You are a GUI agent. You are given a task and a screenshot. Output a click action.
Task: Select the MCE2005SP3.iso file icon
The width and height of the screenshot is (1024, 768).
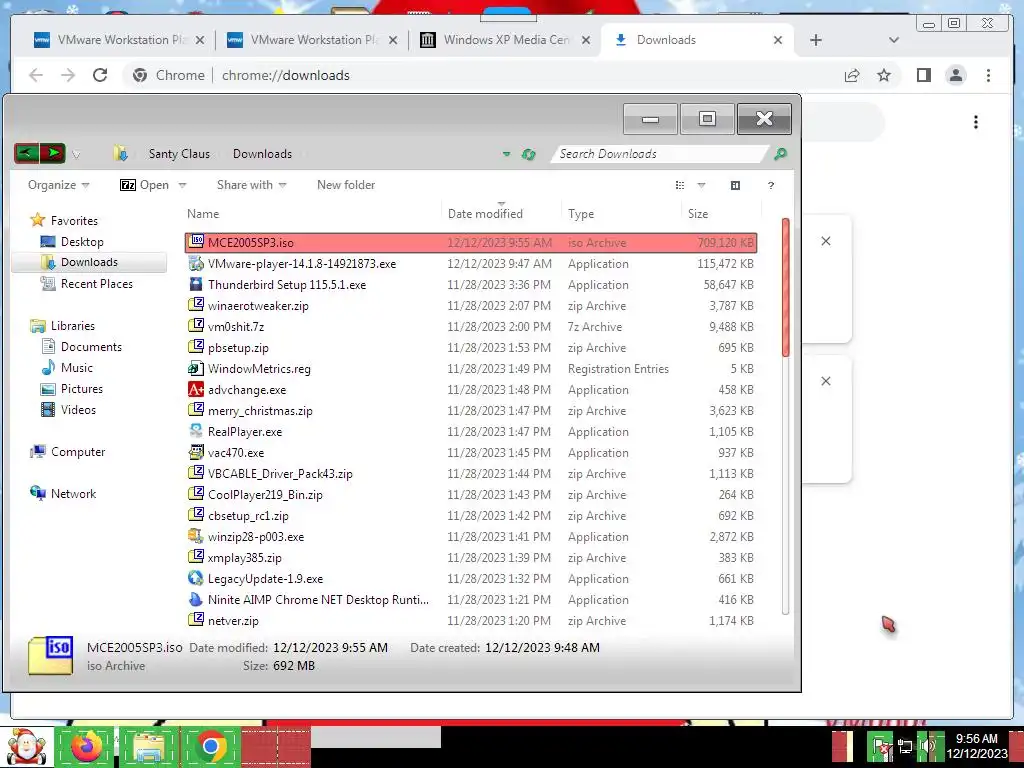[x=196, y=242]
